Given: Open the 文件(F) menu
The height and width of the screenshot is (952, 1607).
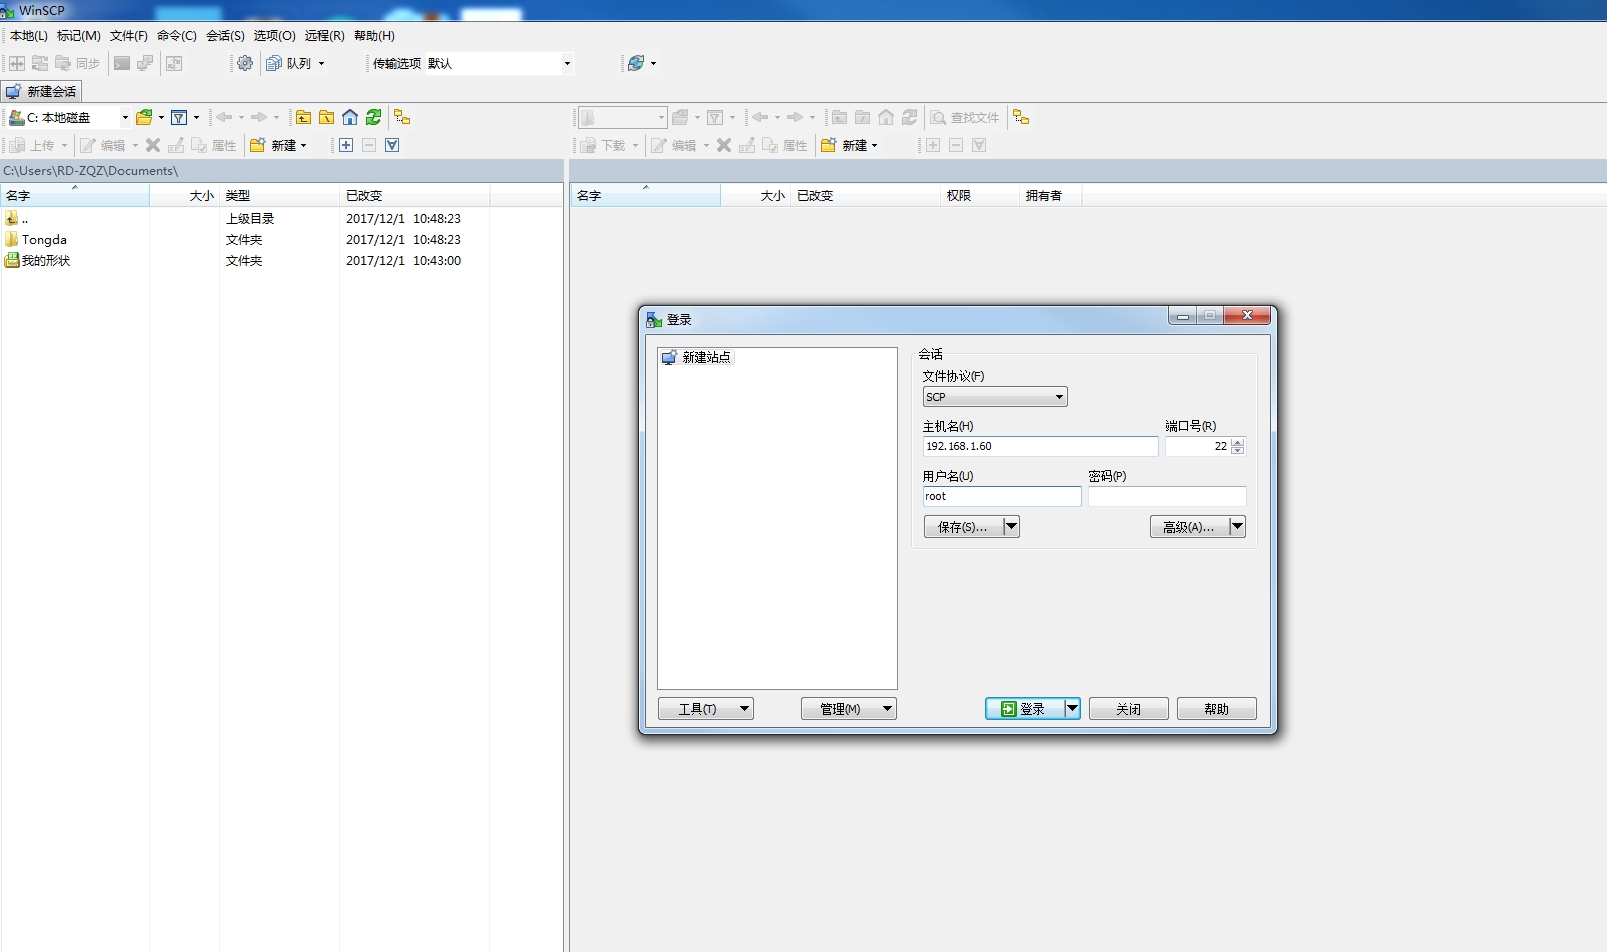Looking at the screenshot, I should pyautogui.click(x=129, y=36).
